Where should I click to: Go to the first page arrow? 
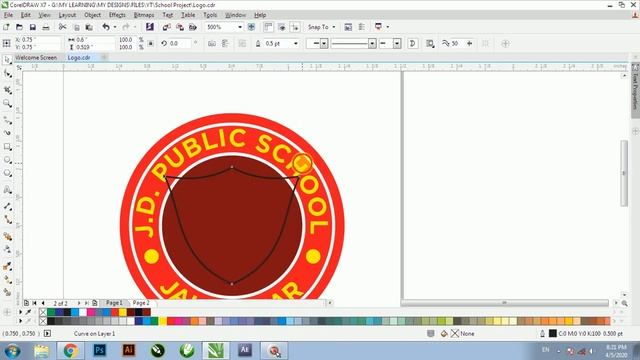point(34,303)
